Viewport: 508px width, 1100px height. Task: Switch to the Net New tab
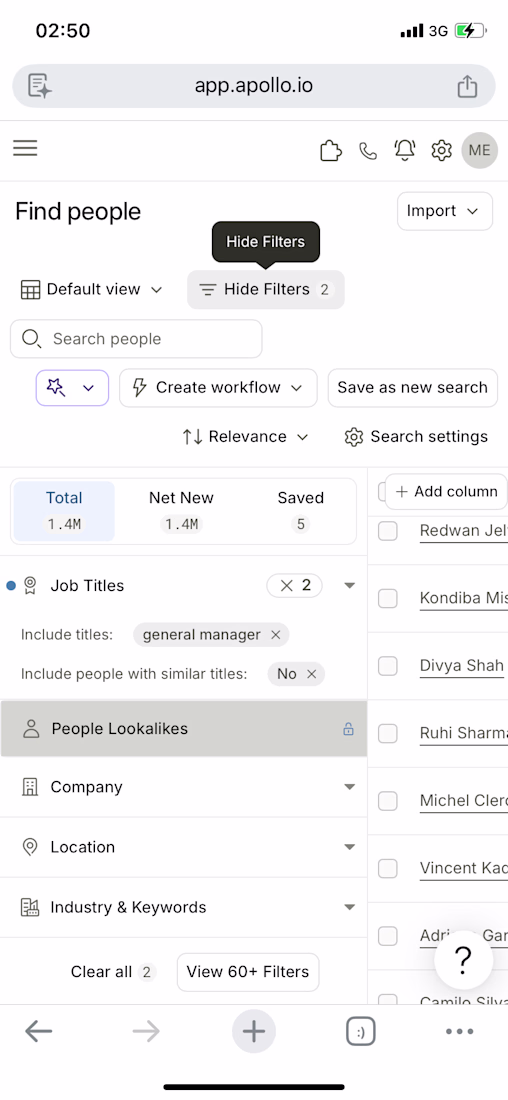click(181, 511)
